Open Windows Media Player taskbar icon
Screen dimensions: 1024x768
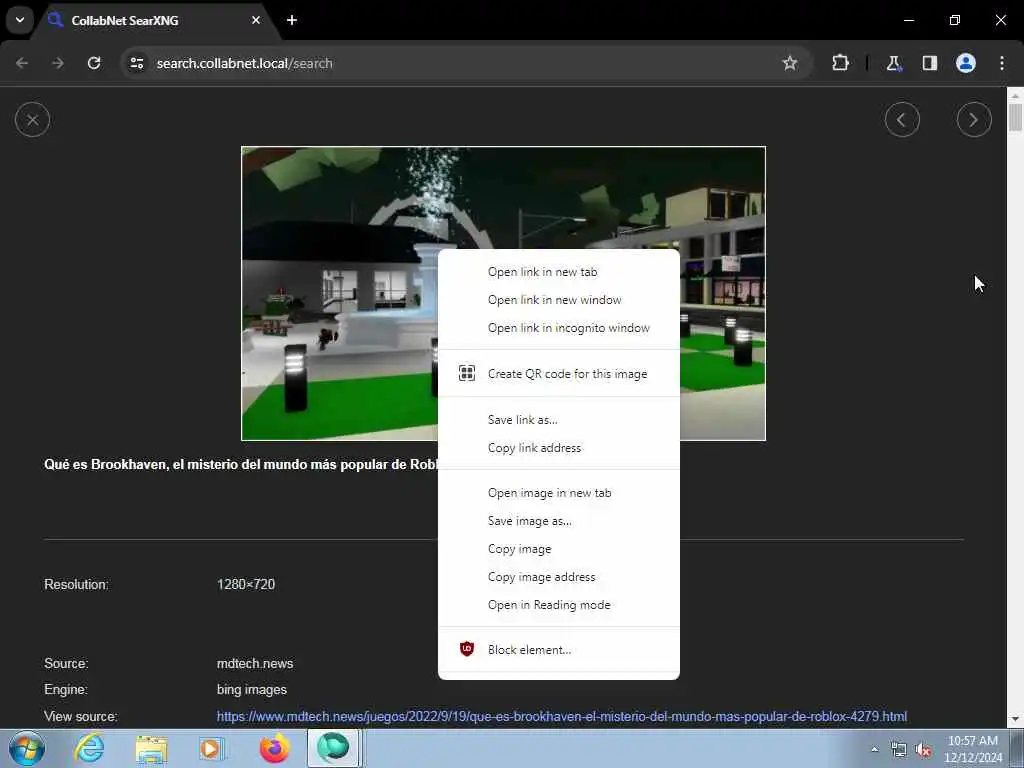[212, 748]
